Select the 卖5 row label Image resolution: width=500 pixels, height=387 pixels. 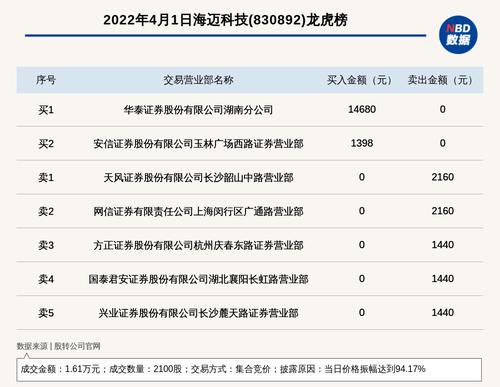click(46, 313)
